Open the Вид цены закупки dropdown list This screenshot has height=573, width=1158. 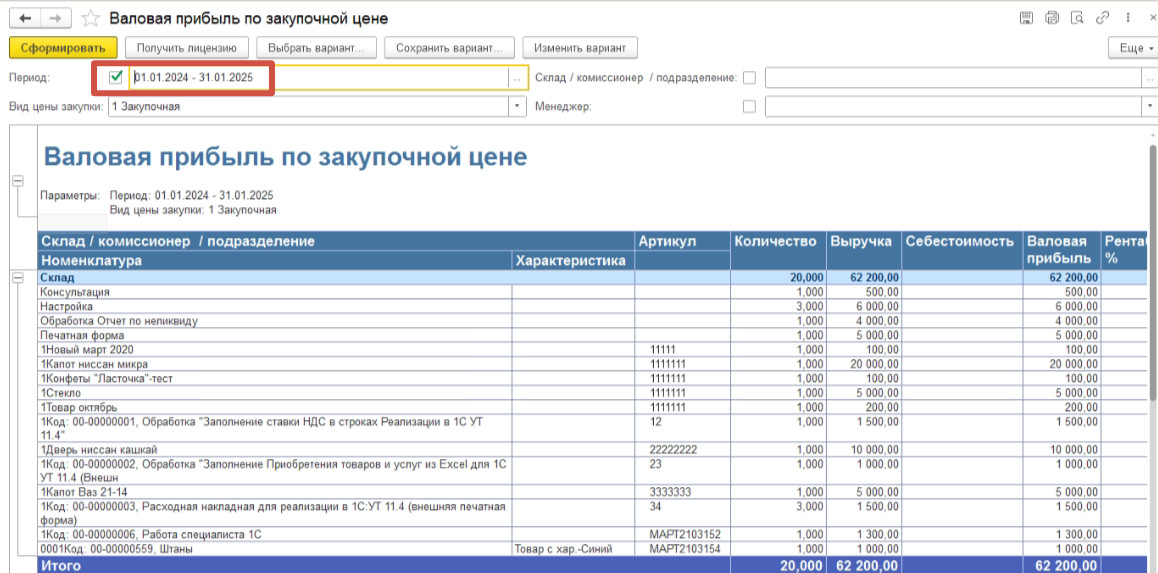(x=517, y=106)
